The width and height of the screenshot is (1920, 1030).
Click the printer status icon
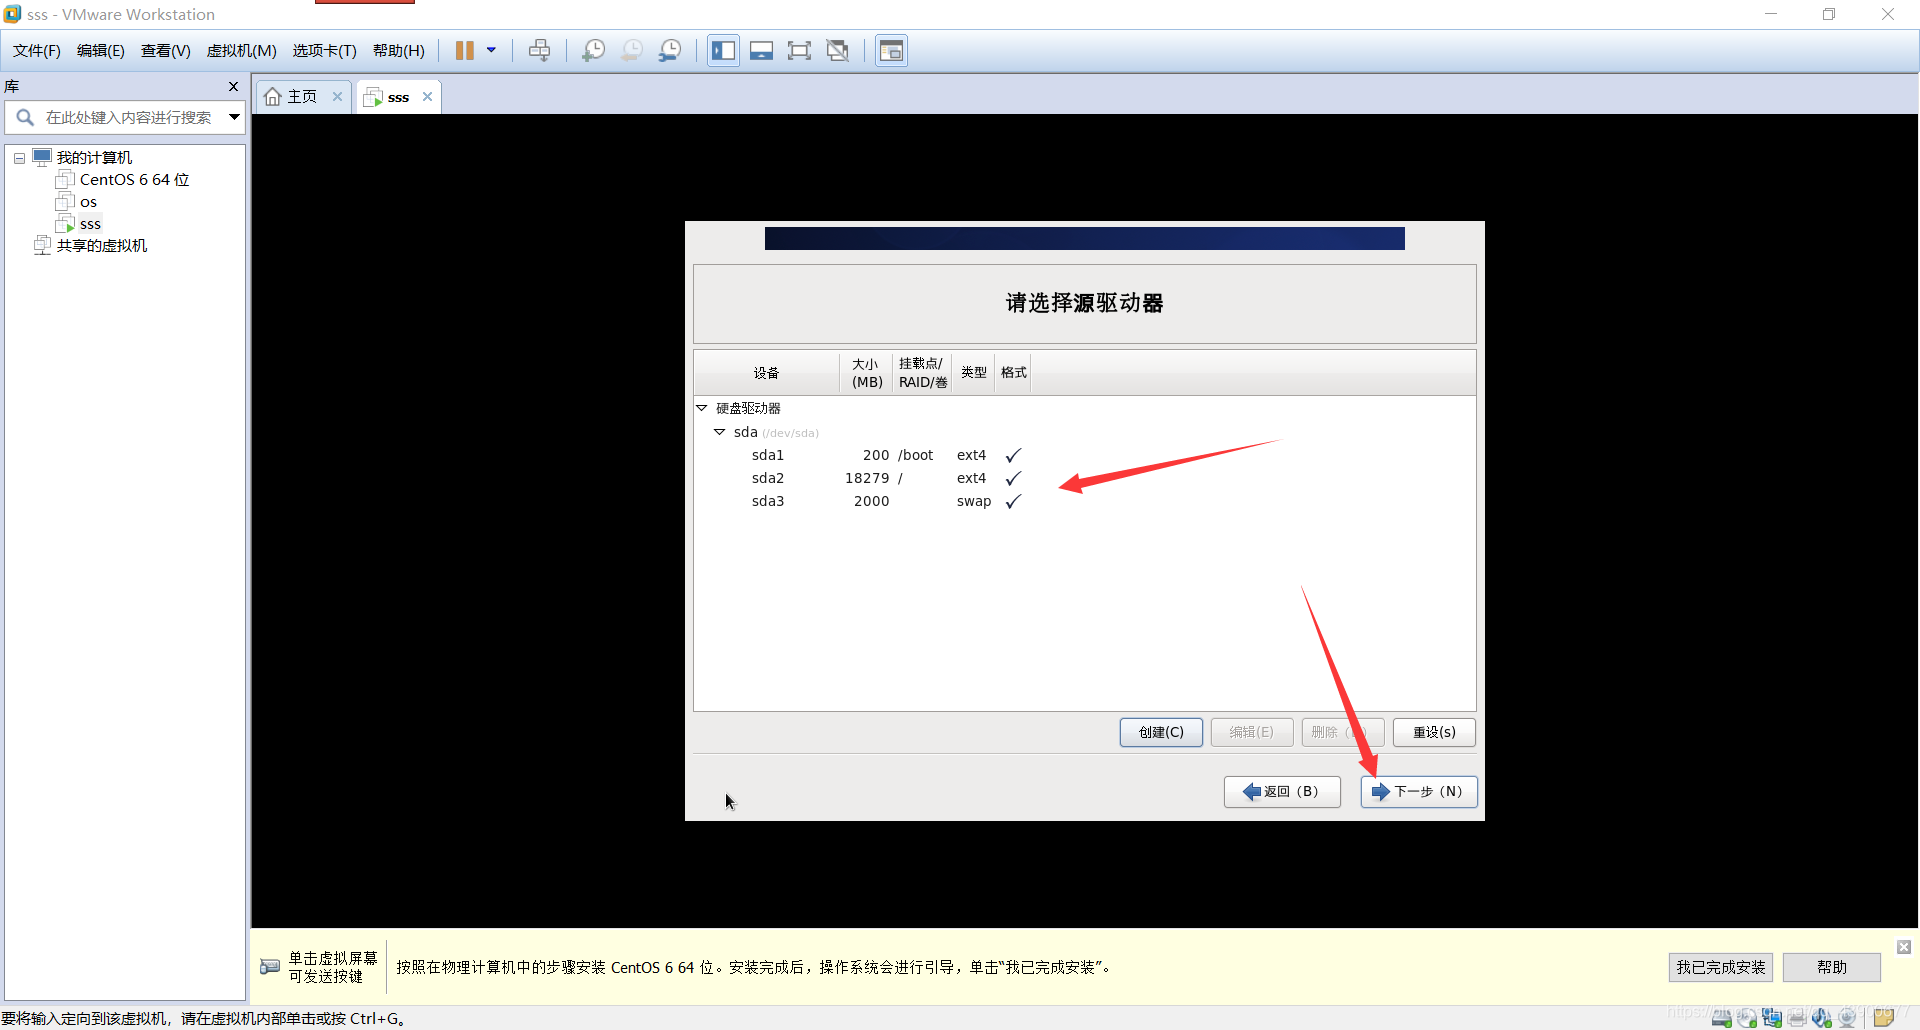click(1797, 1018)
